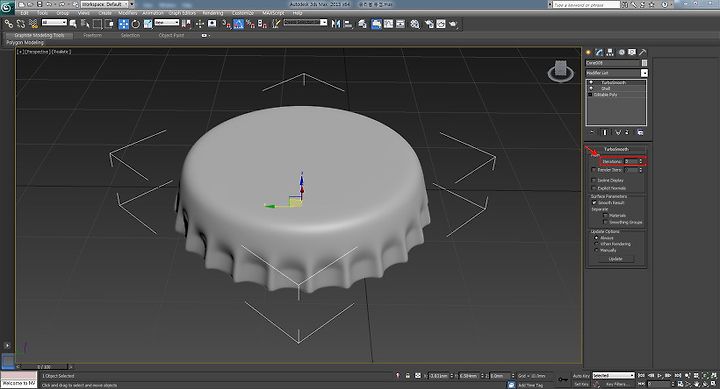This screenshot has width=720, height=389.
Task: Open the Create tab in the command panel
Action: 588,52
